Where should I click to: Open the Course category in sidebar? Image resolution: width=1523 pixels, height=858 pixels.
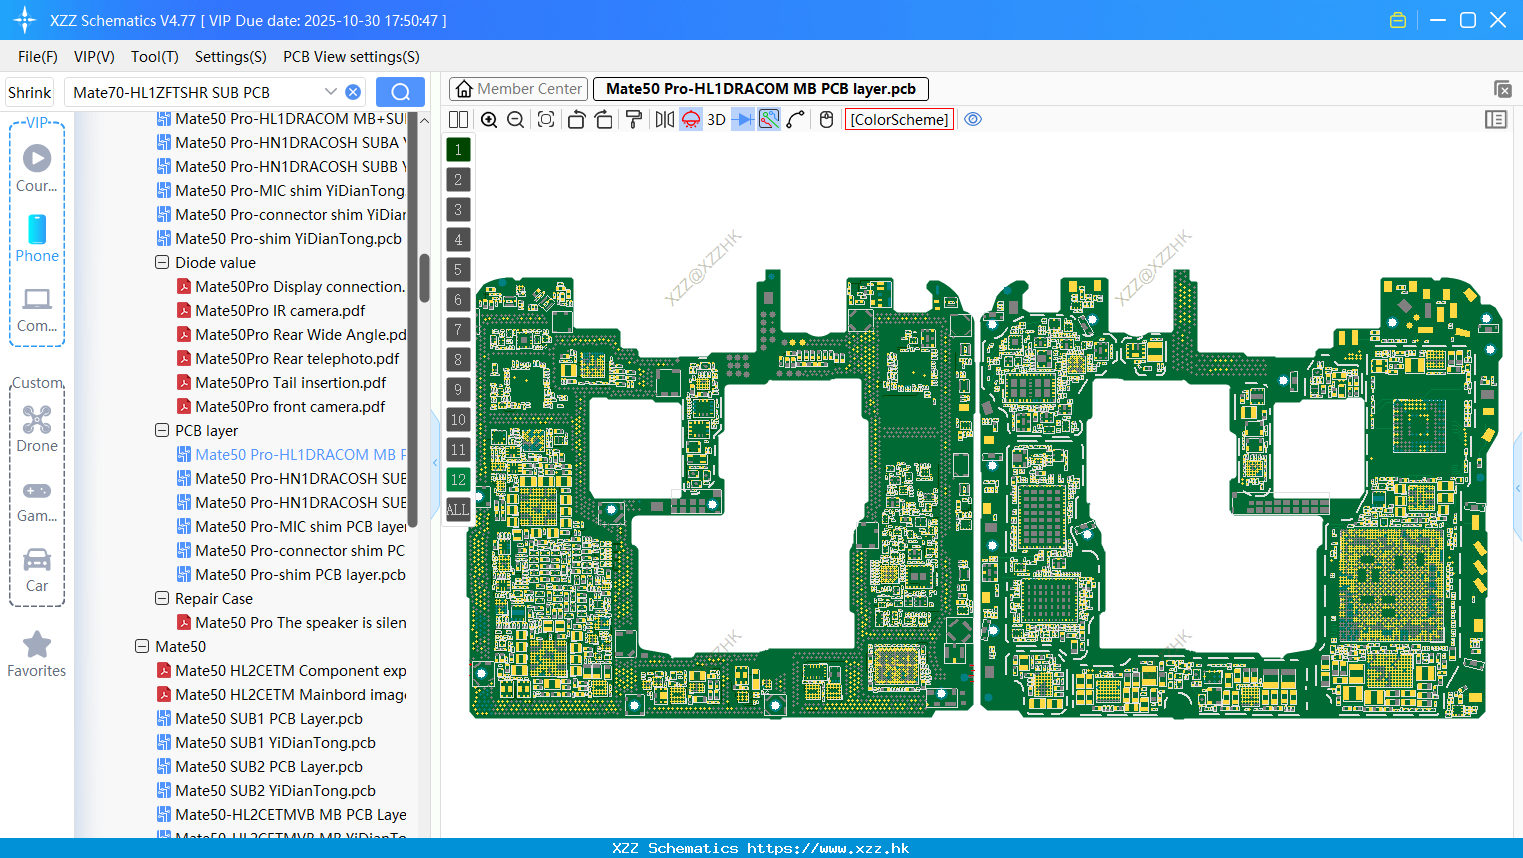[x=37, y=168]
